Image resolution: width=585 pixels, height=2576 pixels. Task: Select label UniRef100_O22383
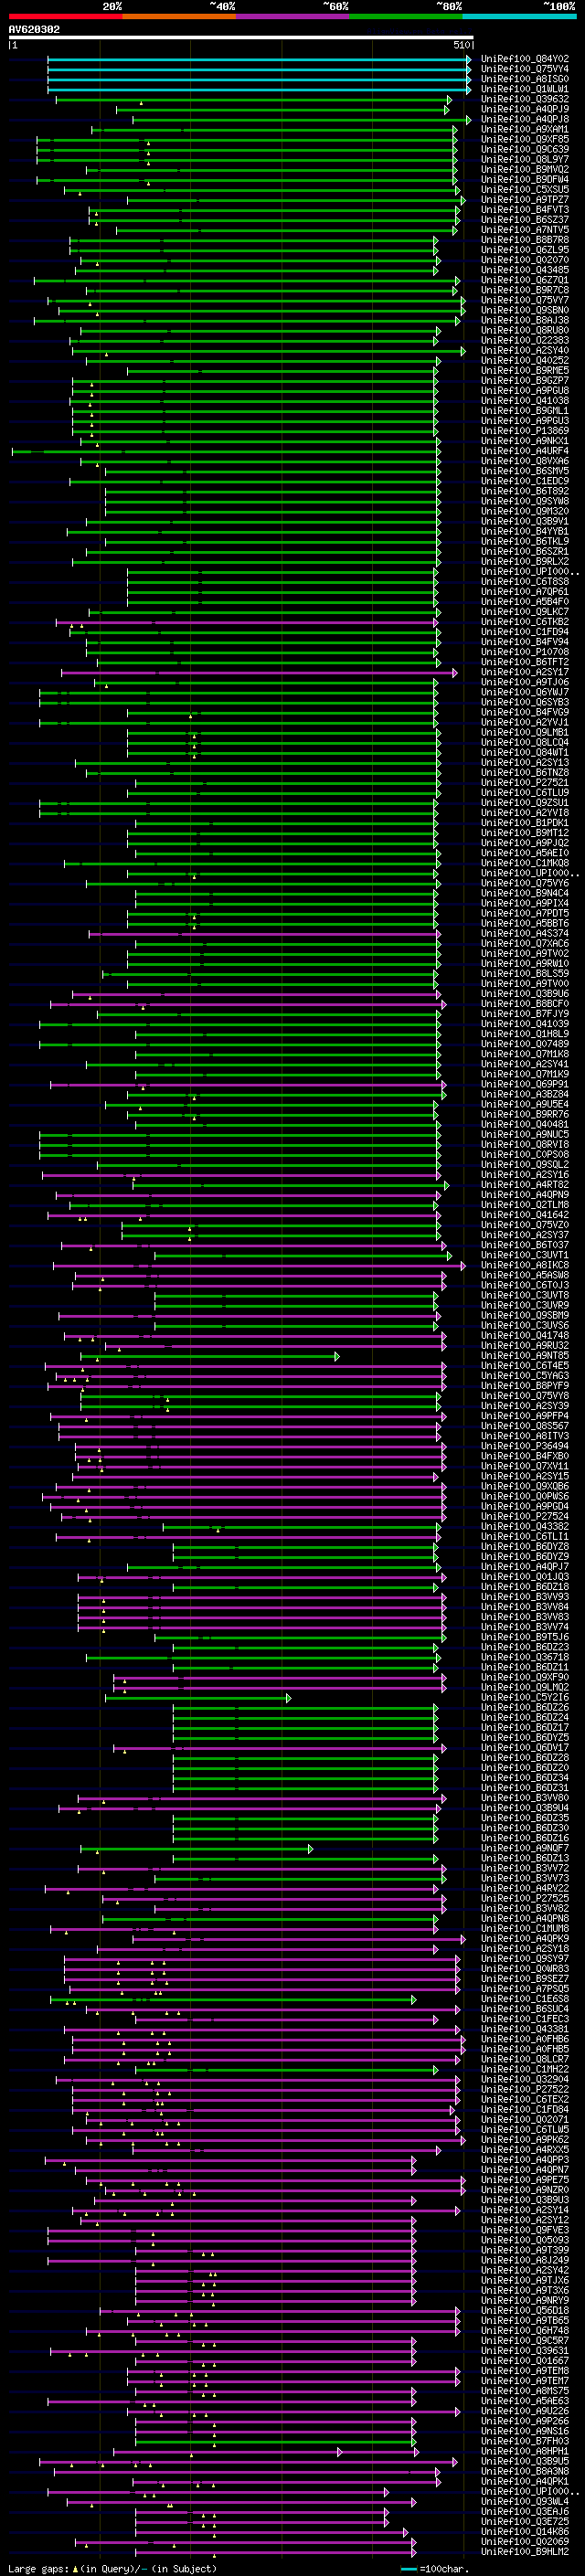(524, 340)
